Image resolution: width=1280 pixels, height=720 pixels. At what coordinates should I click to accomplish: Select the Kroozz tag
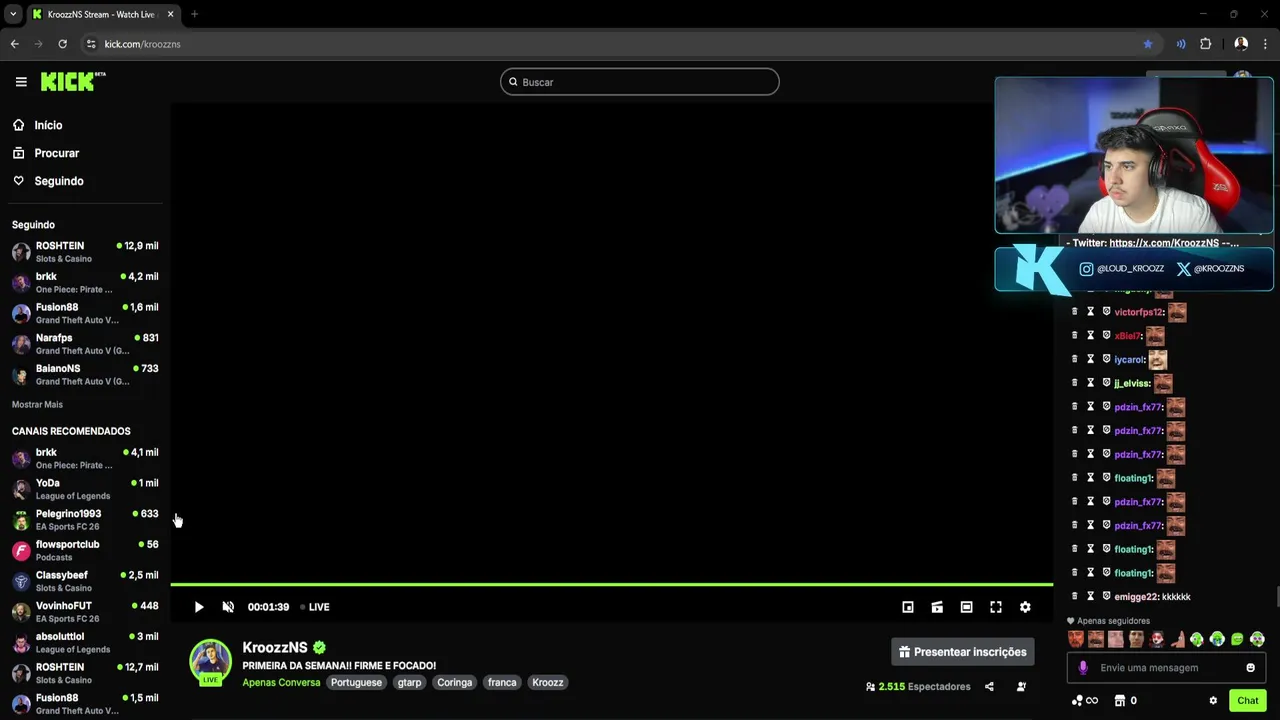tap(548, 683)
